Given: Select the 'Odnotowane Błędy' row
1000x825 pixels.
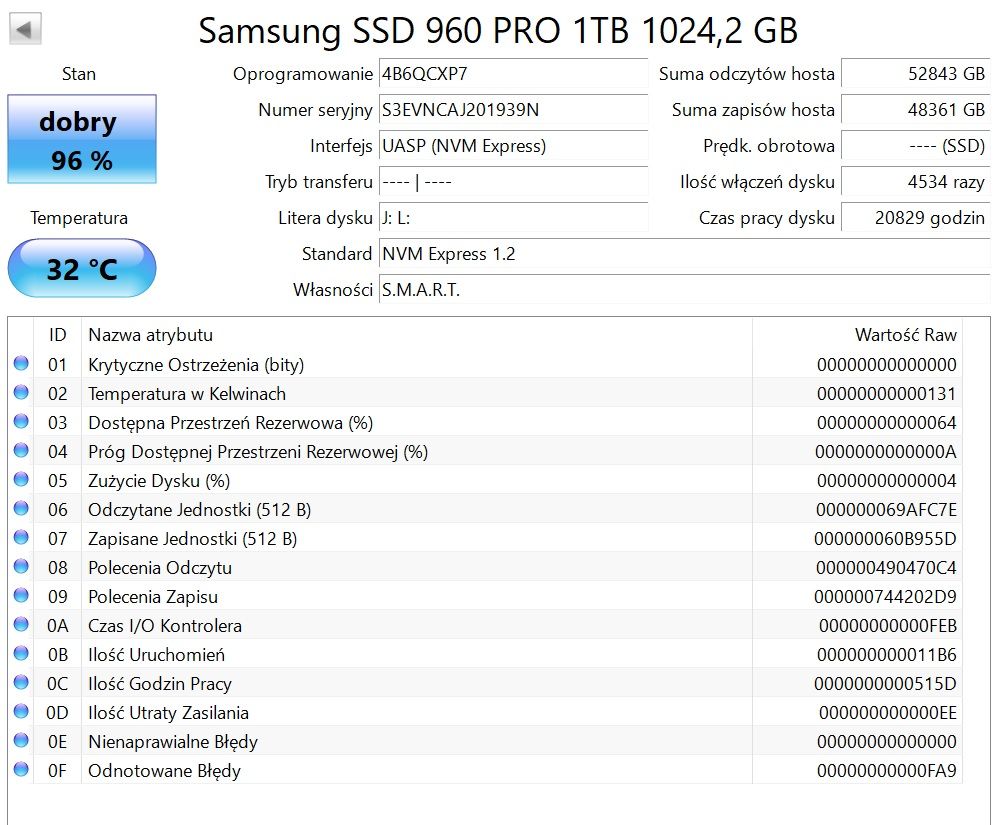Looking at the screenshot, I should click(485, 770).
